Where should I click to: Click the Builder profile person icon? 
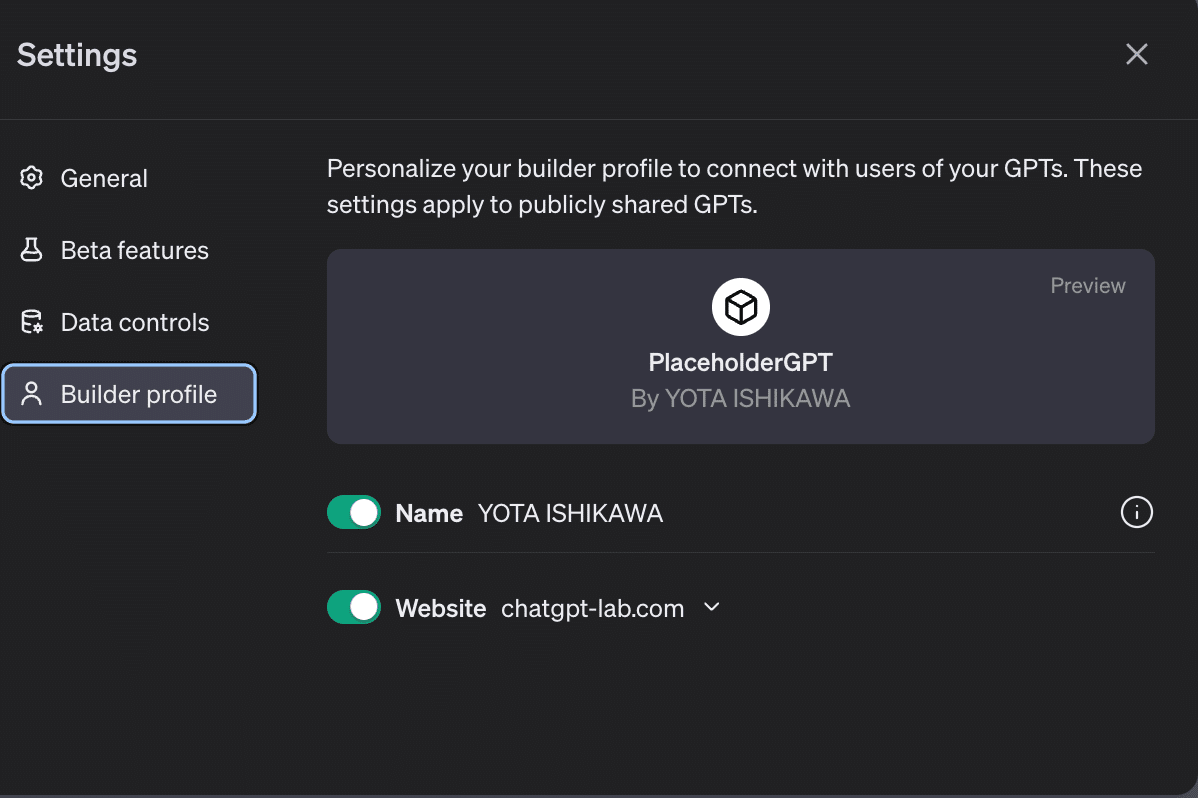[32, 394]
